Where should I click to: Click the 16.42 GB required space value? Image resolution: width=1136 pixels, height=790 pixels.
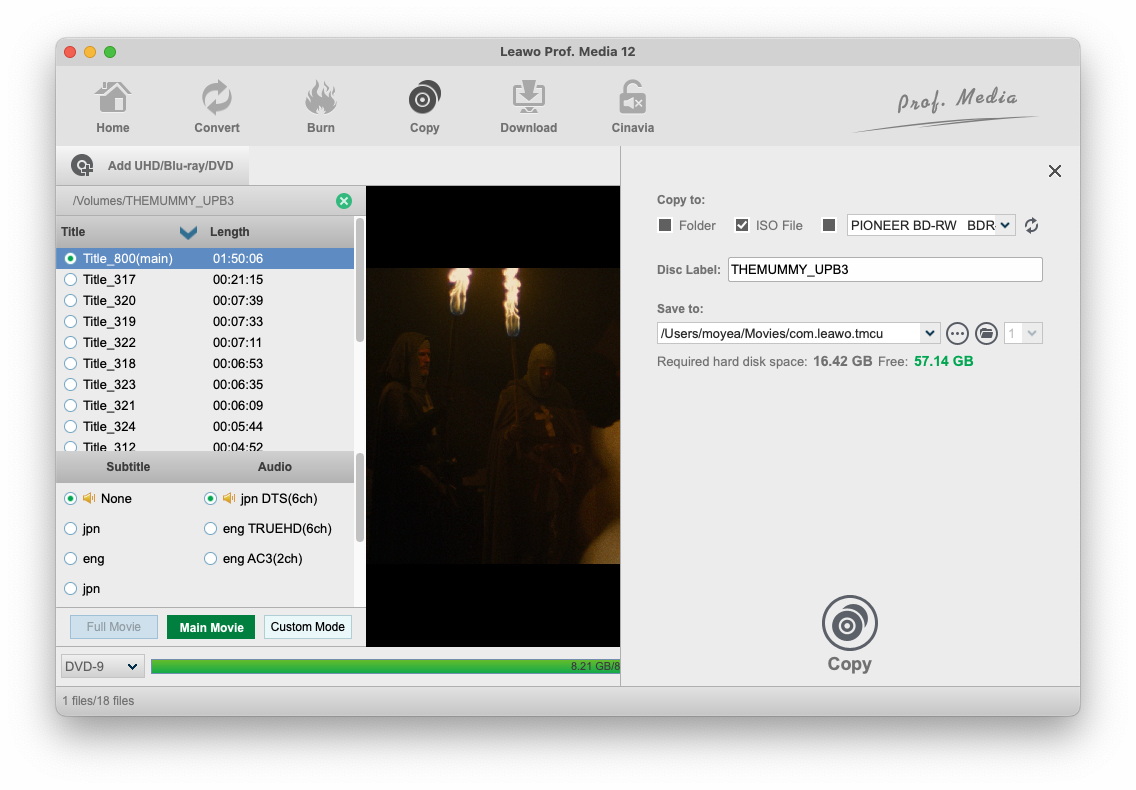(x=843, y=362)
